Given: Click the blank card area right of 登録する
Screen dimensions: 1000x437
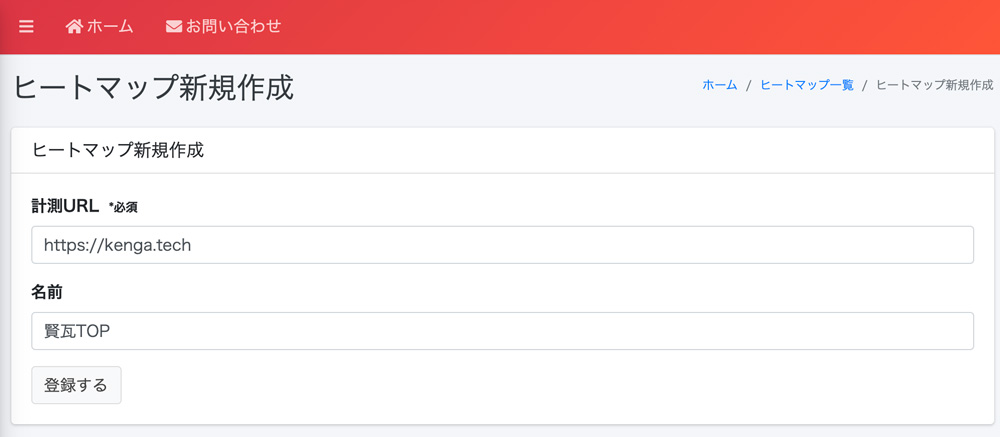Looking at the screenshot, I should (550, 385).
